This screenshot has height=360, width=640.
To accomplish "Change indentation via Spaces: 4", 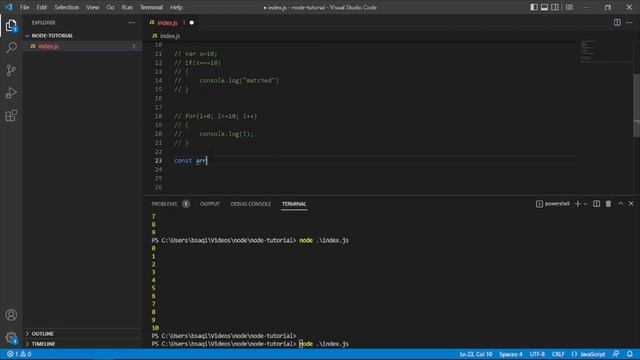I will point(511,354).
